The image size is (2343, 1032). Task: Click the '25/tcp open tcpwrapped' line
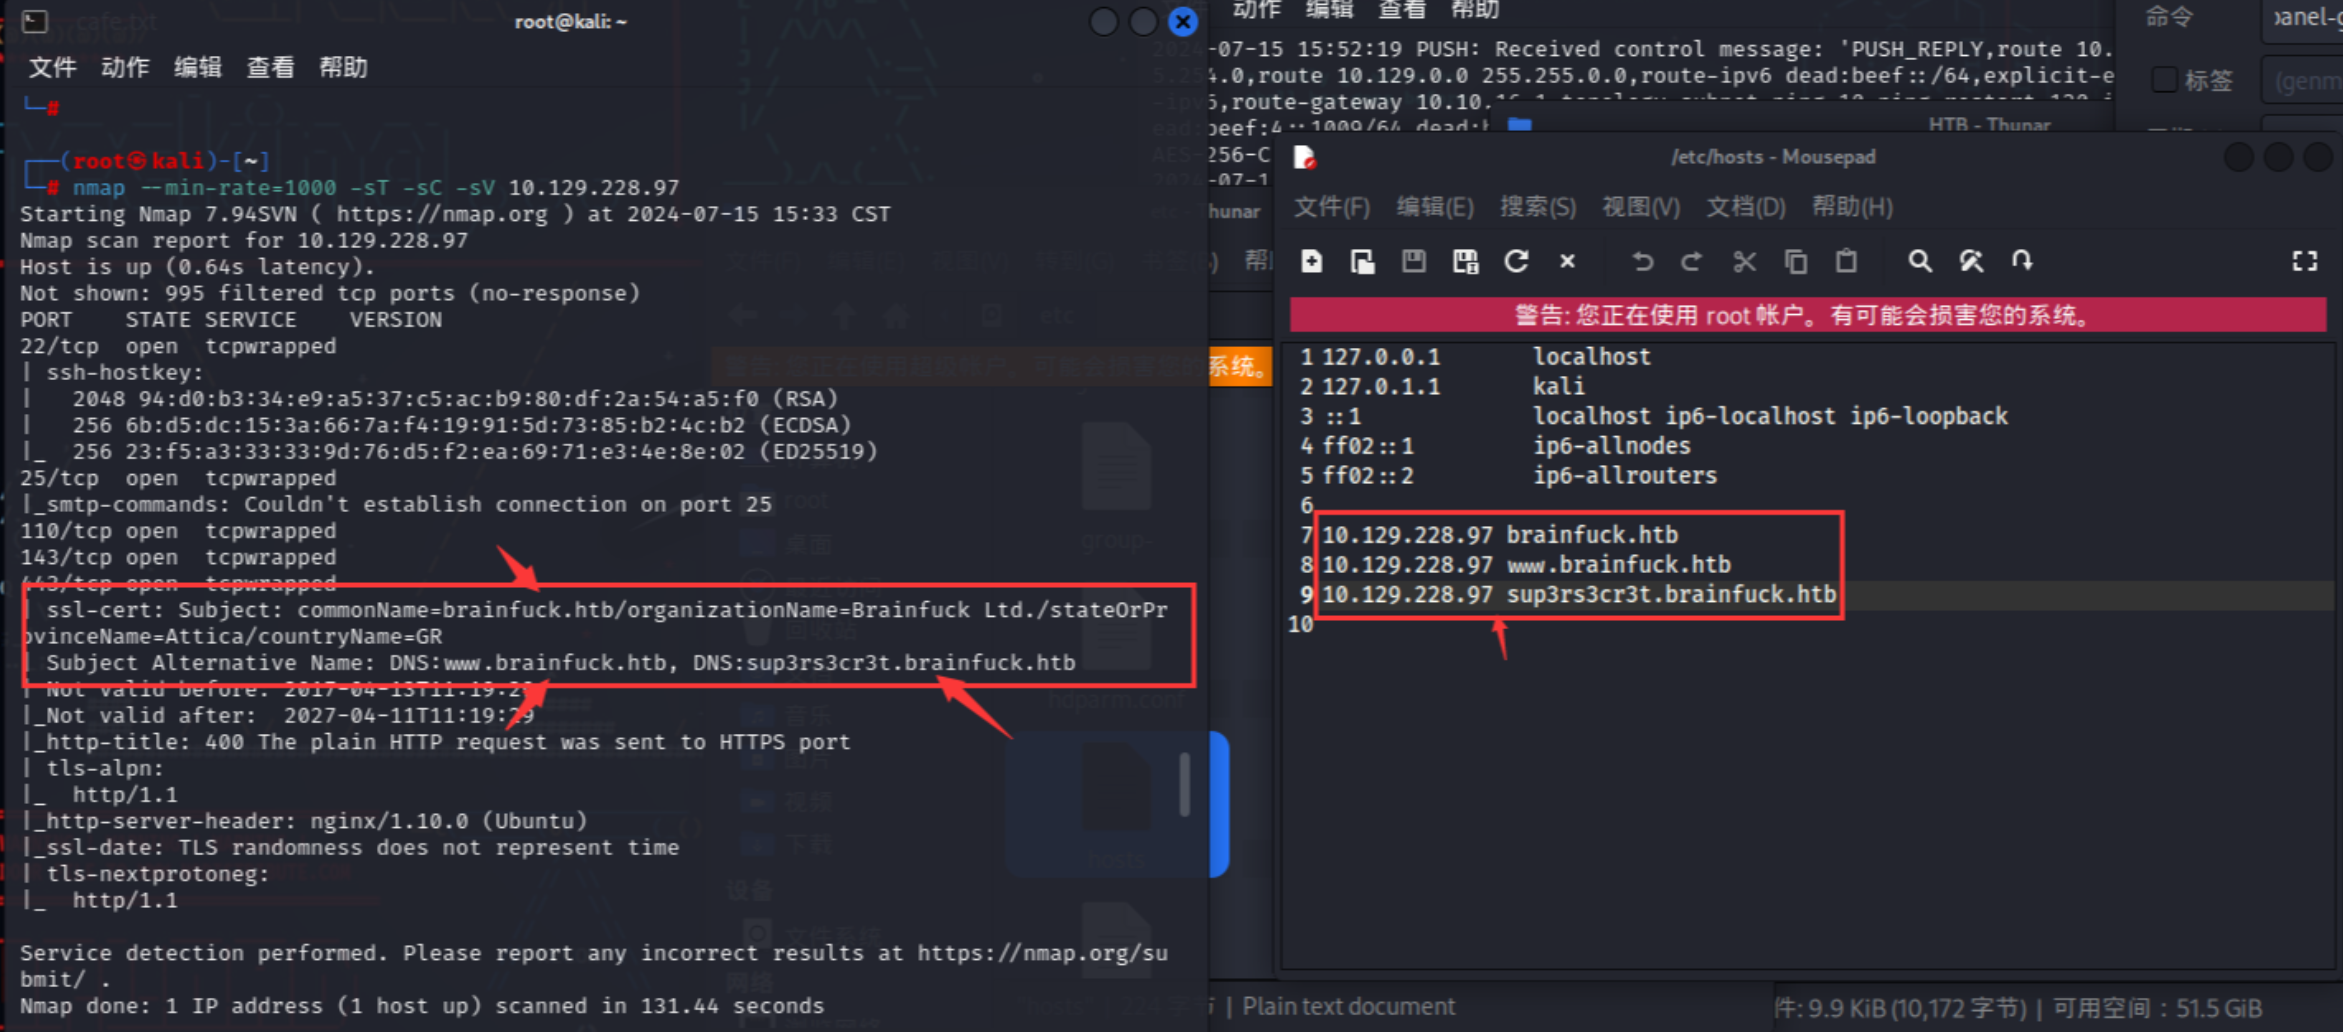tap(178, 479)
